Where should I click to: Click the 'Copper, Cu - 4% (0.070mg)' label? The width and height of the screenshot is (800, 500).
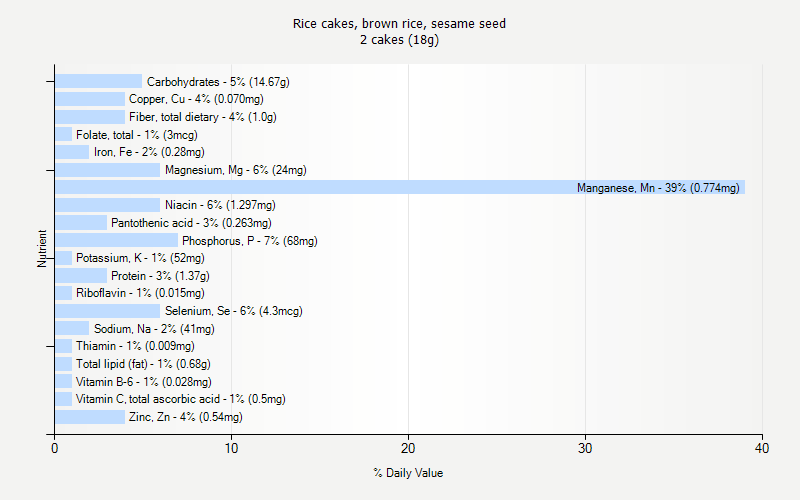196,99
